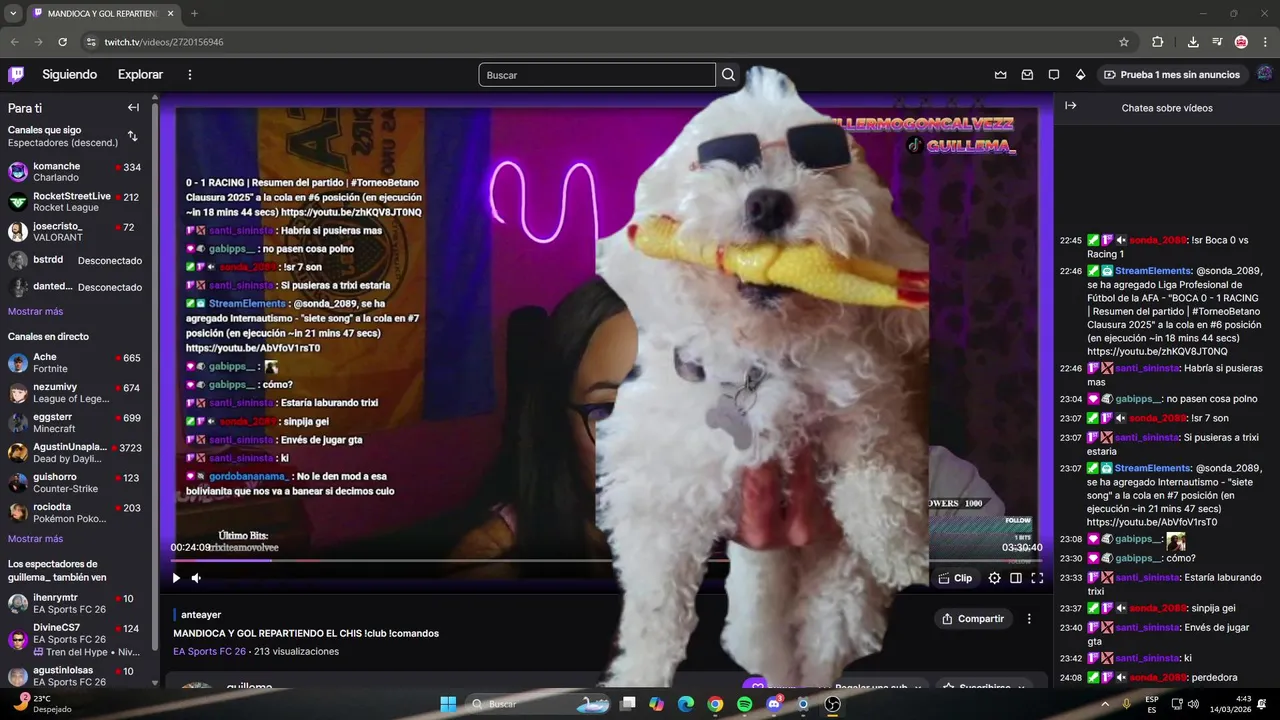Play the video

(176, 578)
